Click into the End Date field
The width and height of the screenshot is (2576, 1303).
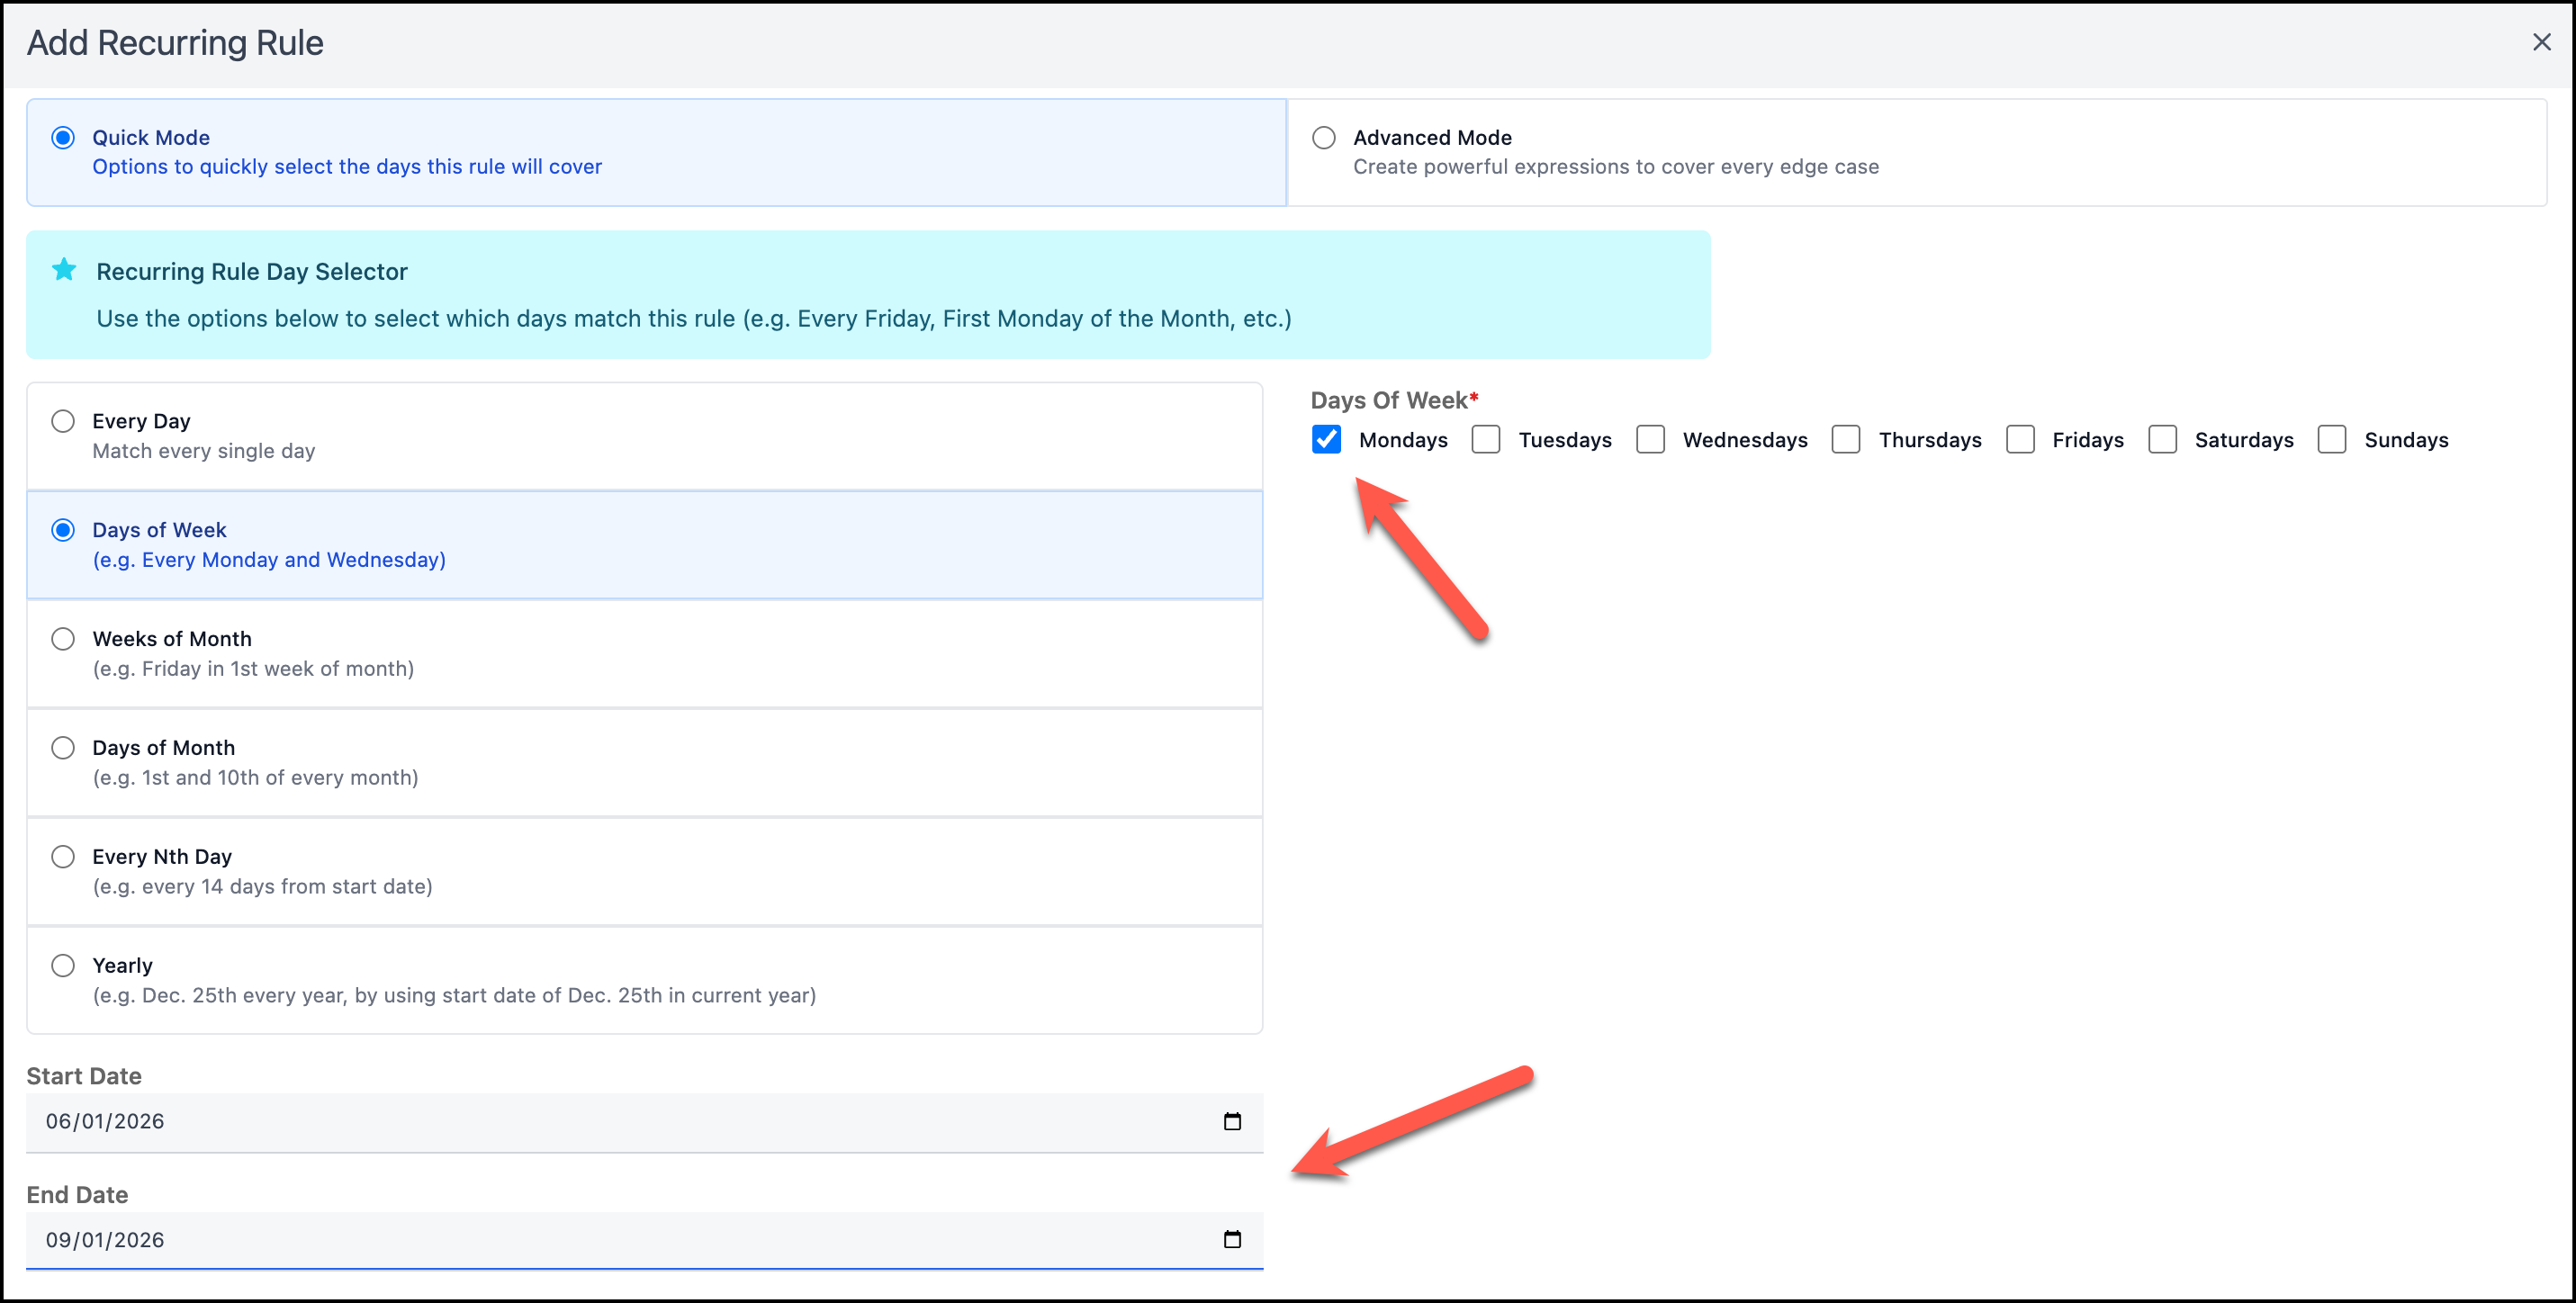(x=600, y=1239)
